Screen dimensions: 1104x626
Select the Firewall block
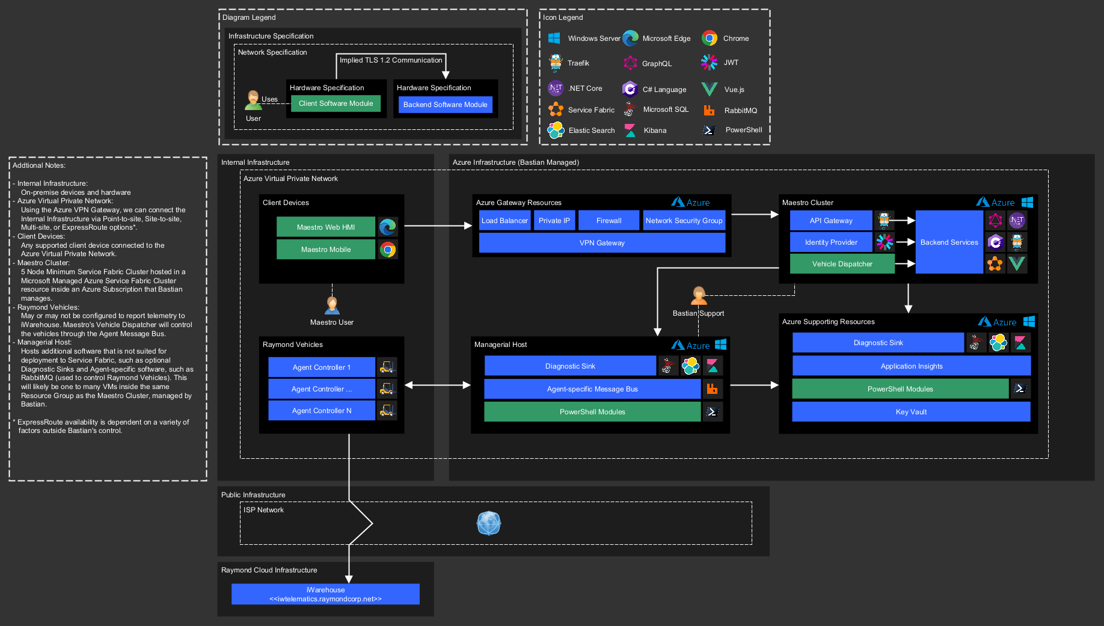[x=608, y=221]
